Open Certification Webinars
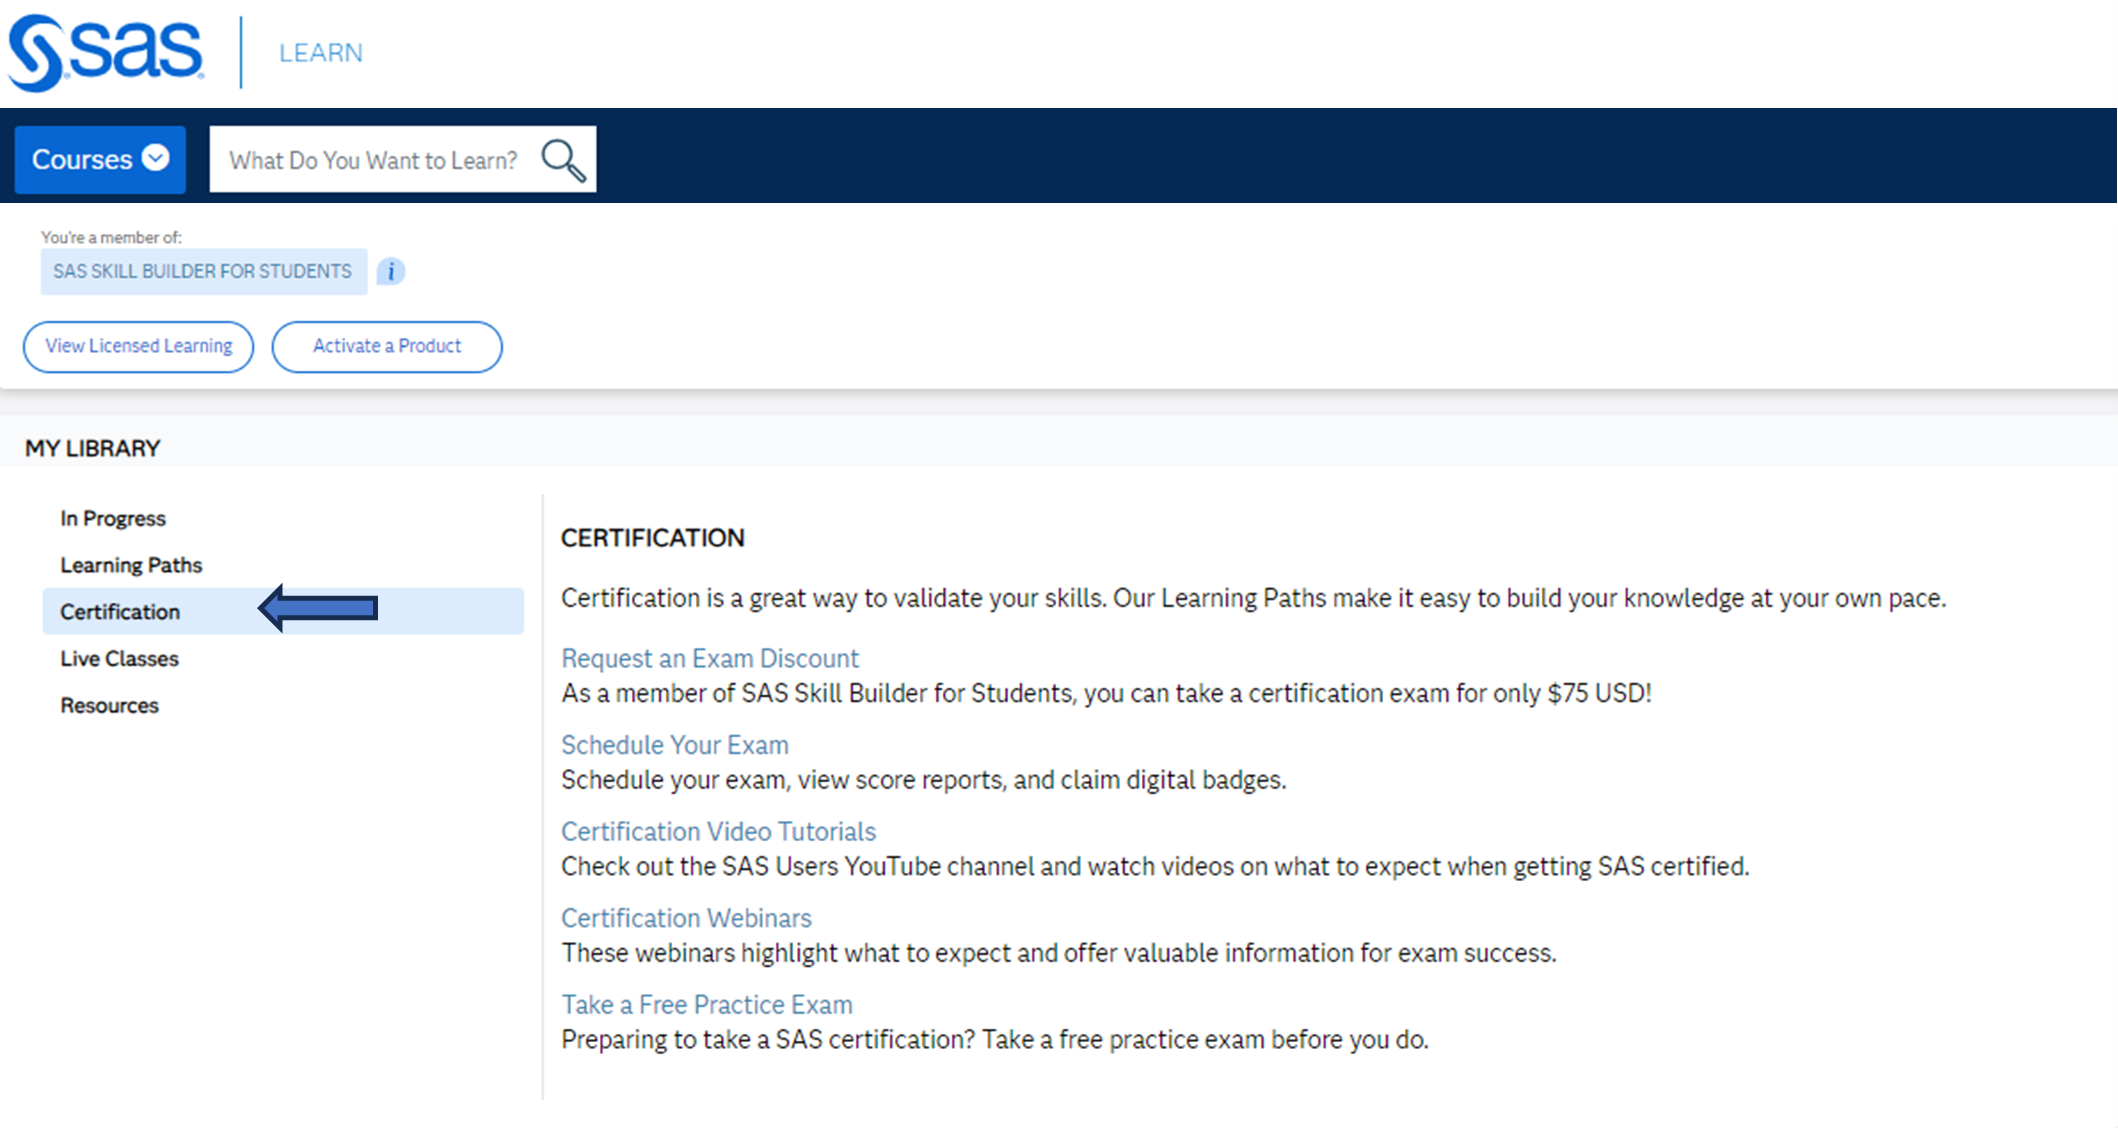The height and width of the screenshot is (1128, 2118). click(x=686, y=917)
